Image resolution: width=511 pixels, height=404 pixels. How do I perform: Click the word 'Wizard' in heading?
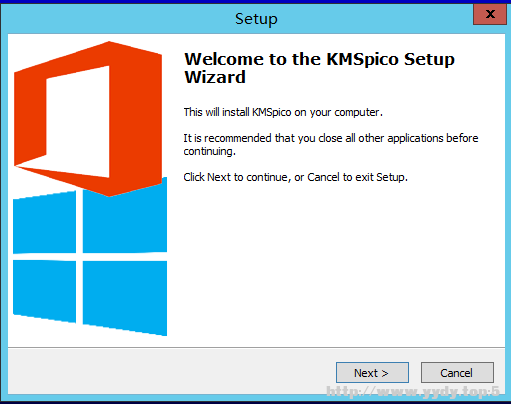(x=215, y=77)
